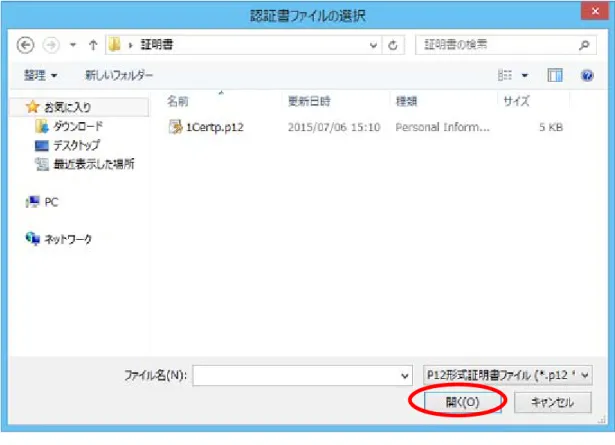Click the キャンセル button
This screenshot has height=445, width=615.
pos(553,402)
